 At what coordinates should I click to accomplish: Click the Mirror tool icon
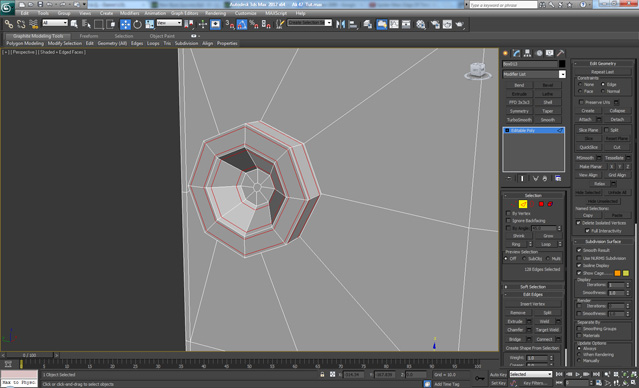340,24
